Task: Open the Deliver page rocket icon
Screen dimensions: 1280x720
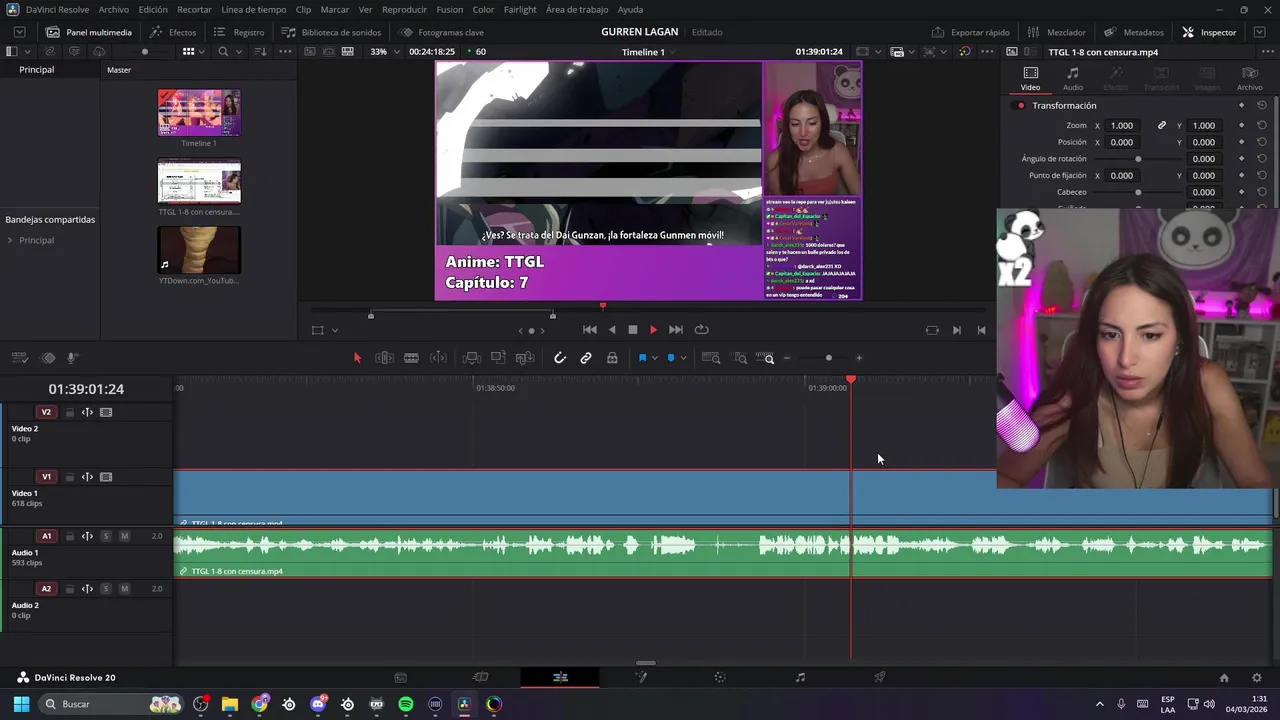Action: (x=880, y=677)
